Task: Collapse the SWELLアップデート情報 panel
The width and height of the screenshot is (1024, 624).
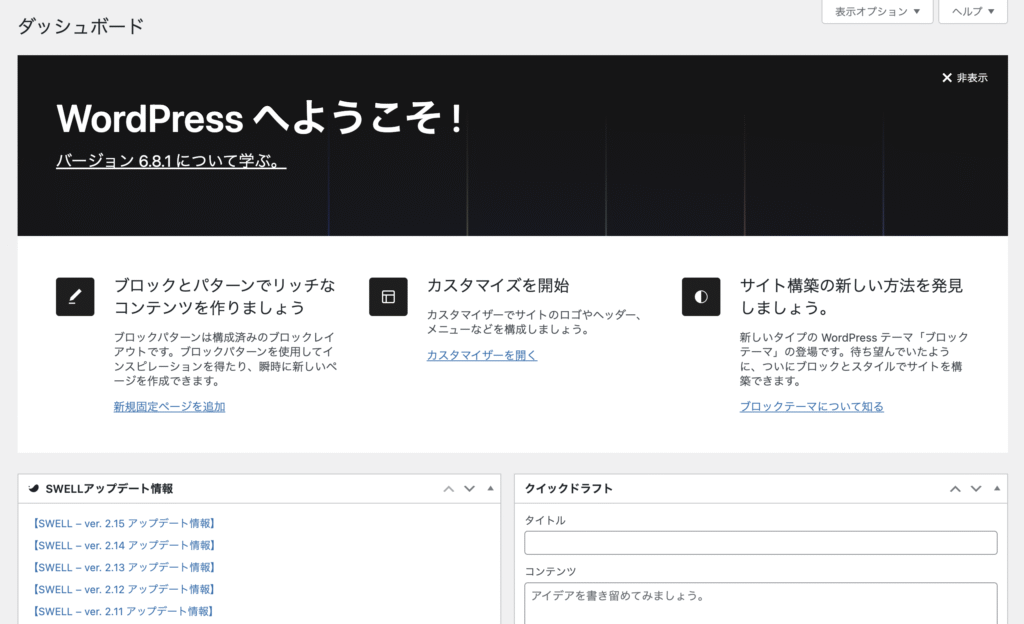Action: [x=490, y=488]
